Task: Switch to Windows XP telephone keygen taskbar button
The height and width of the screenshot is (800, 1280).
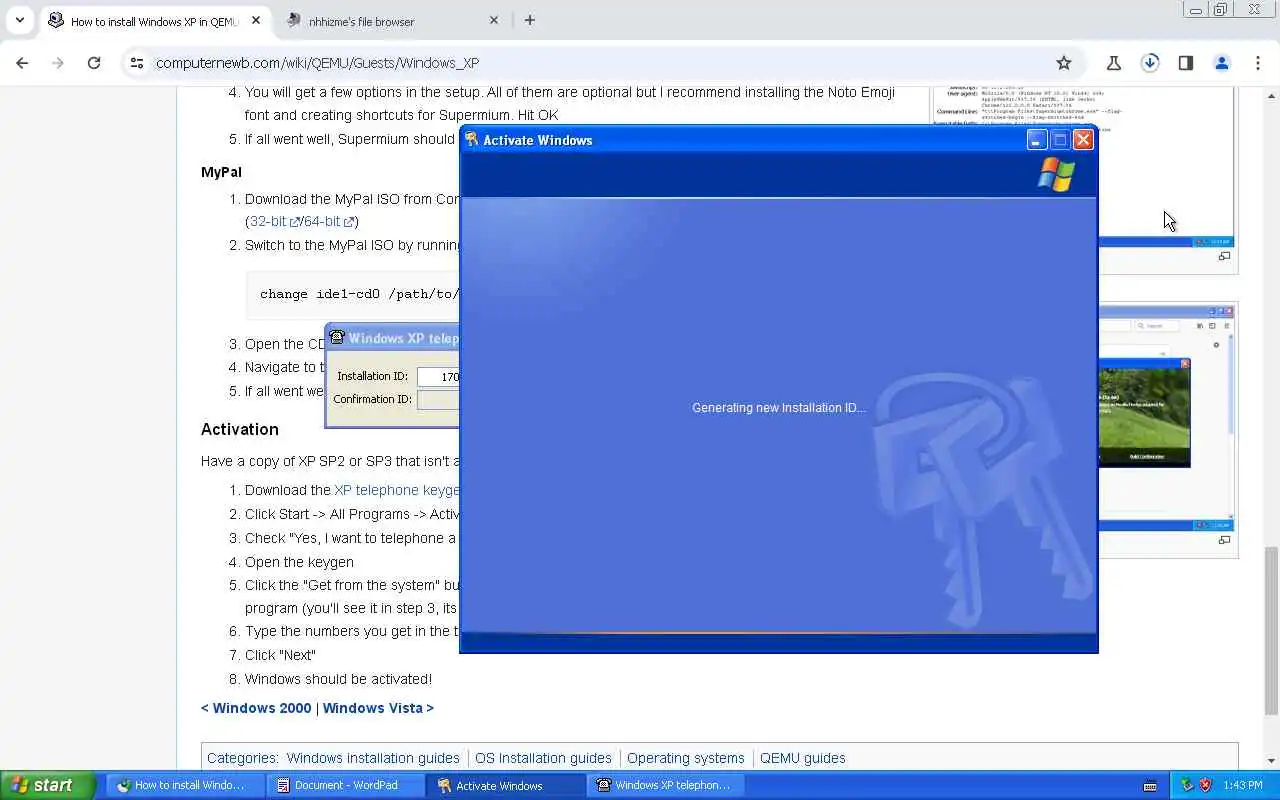Action: point(667,785)
